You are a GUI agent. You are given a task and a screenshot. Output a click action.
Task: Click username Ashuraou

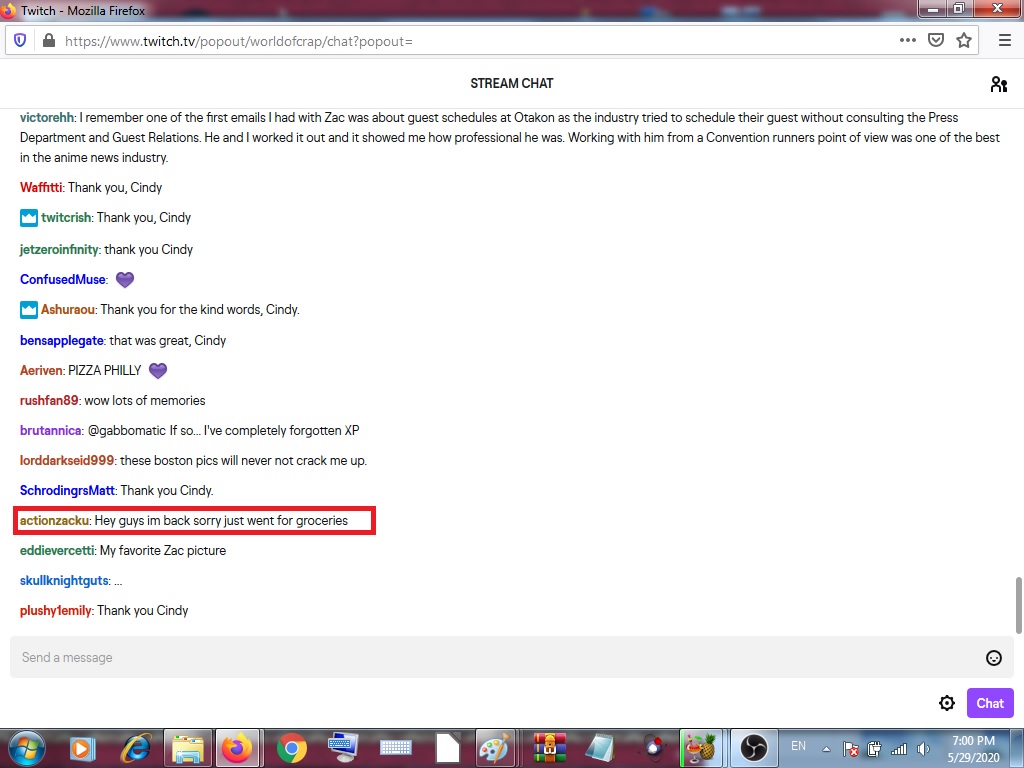(68, 310)
